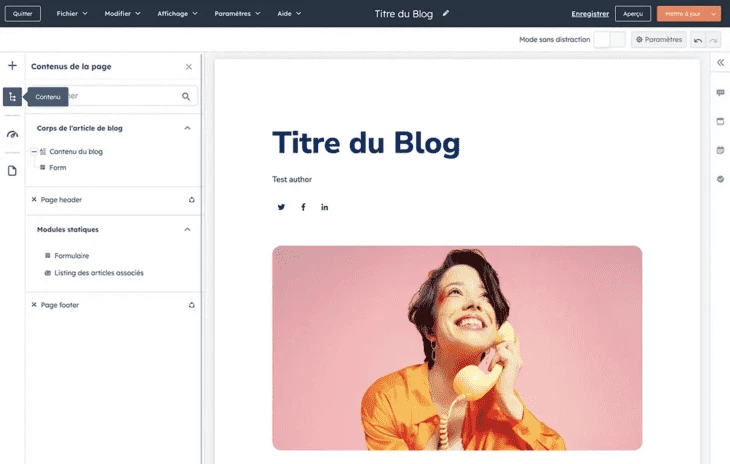The width and height of the screenshot is (730, 464).
Task: Toggle Mode sans distraction switch
Action: point(609,40)
